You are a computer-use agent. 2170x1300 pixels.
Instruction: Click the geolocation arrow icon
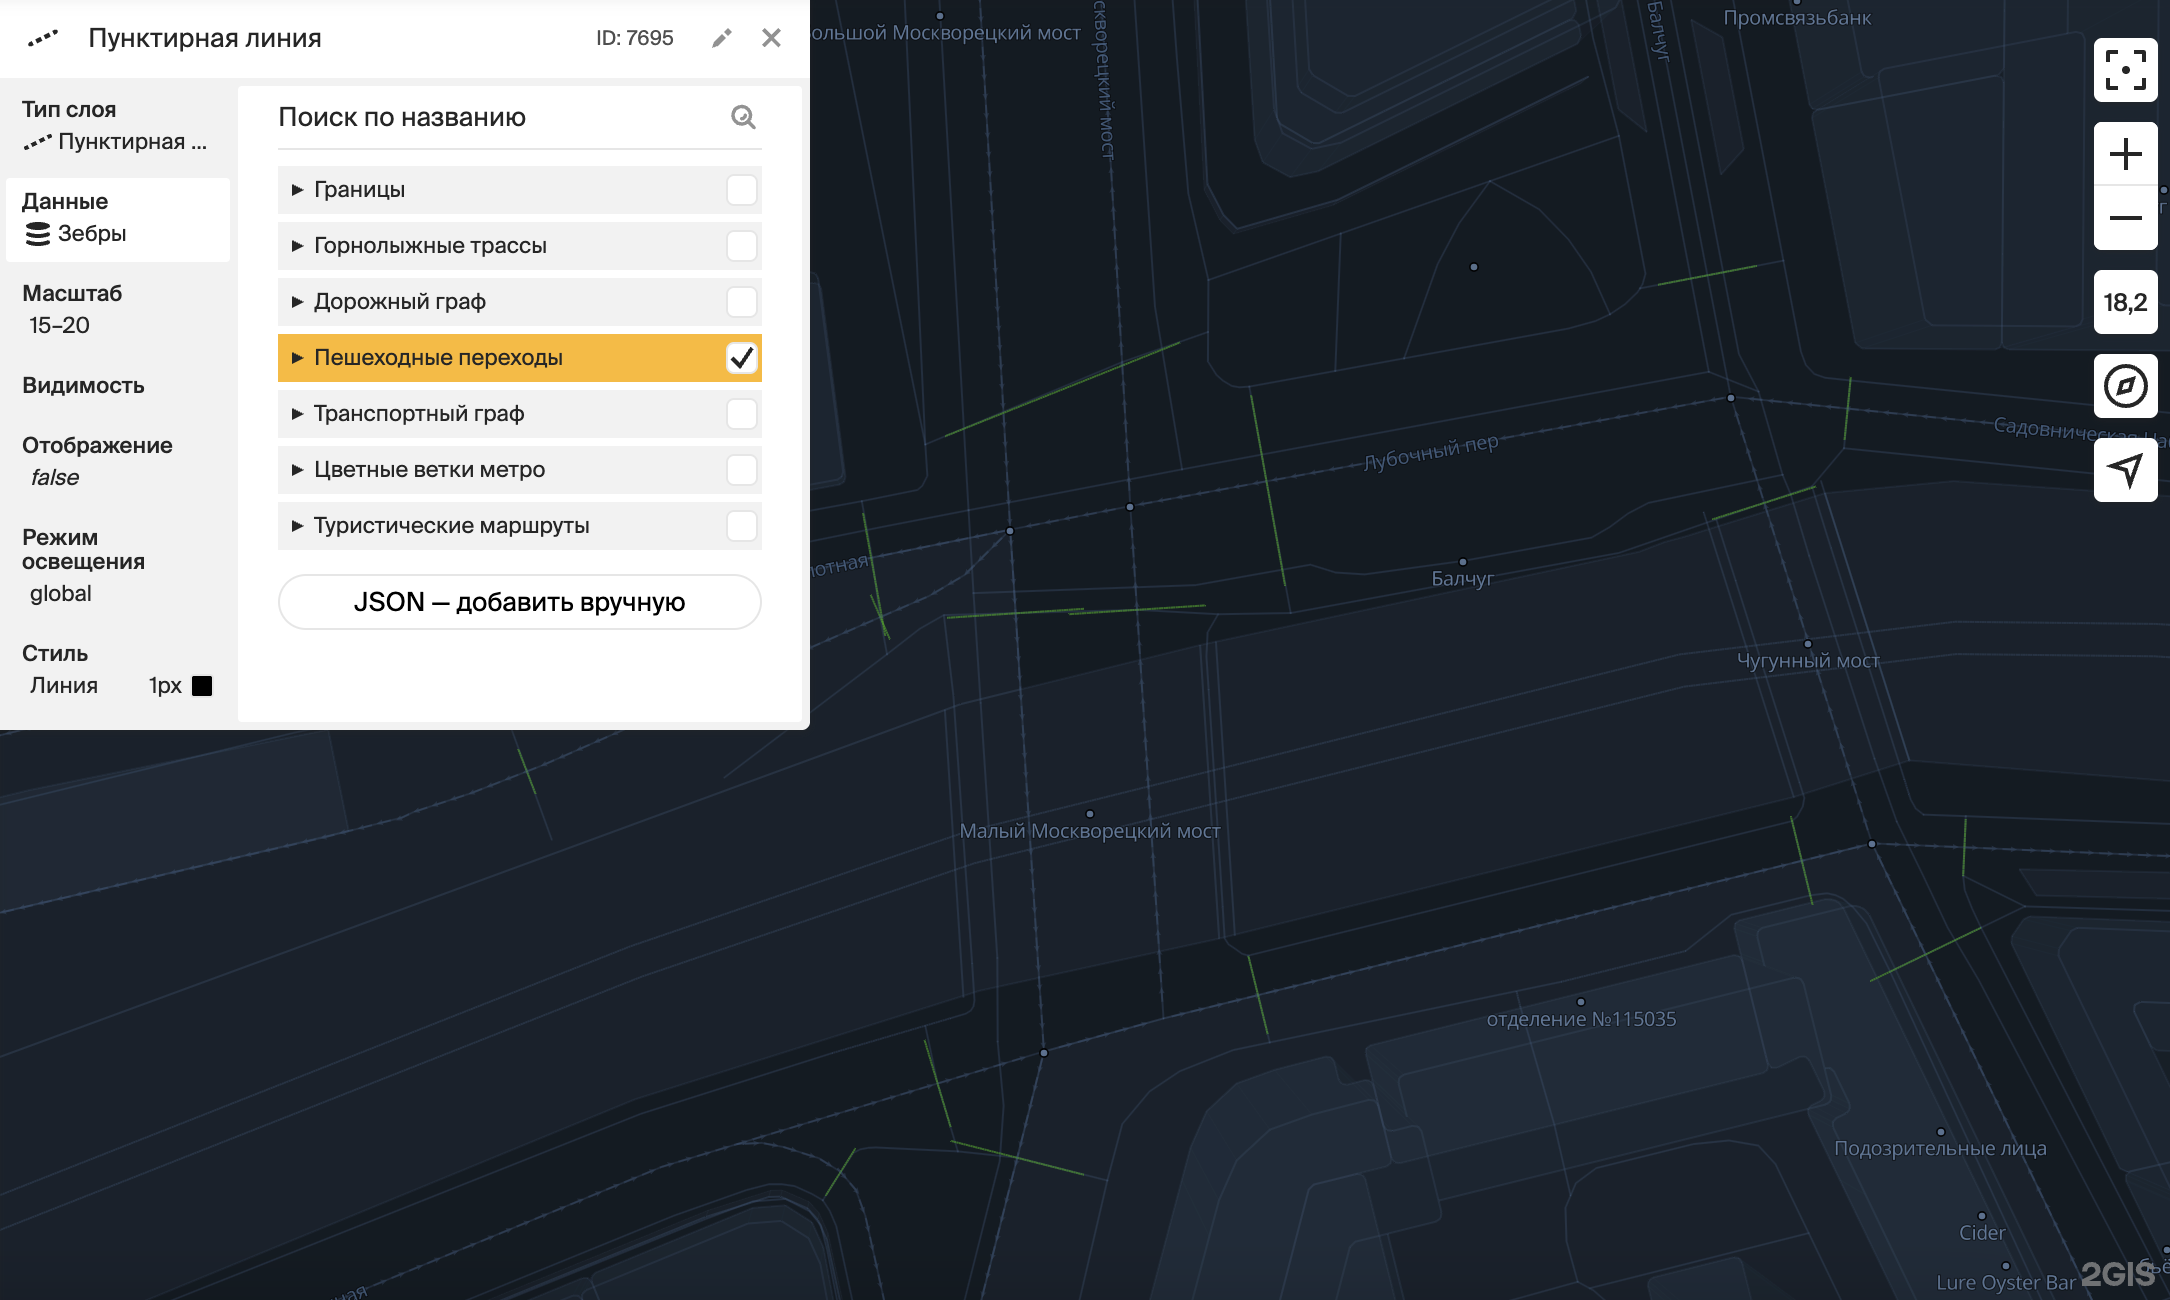(2125, 470)
